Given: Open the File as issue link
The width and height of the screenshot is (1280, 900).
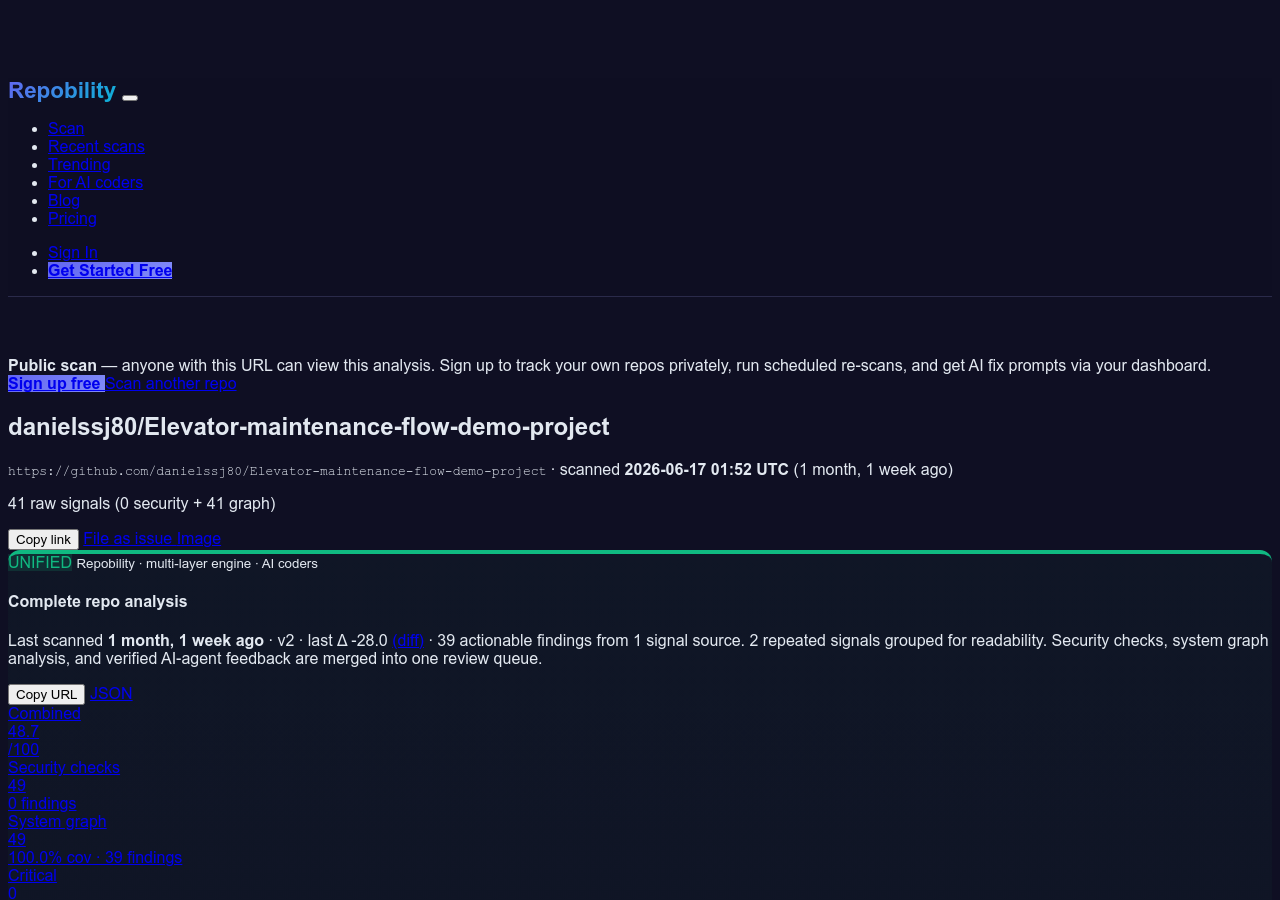Looking at the screenshot, I should [128, 538].
